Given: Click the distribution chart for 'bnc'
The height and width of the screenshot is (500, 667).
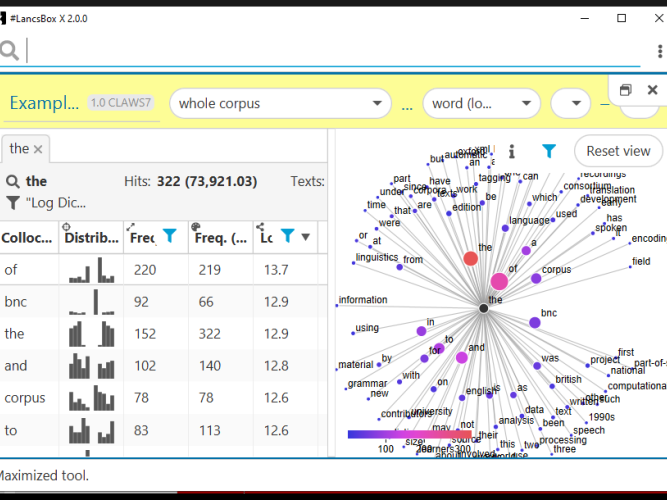Looking at the screenshot, I should click(91, 302).
